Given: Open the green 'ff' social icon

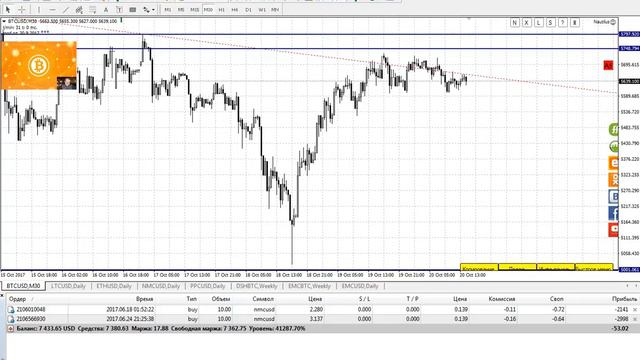Looking at the screenshot, I should click(x=614, y=129).
